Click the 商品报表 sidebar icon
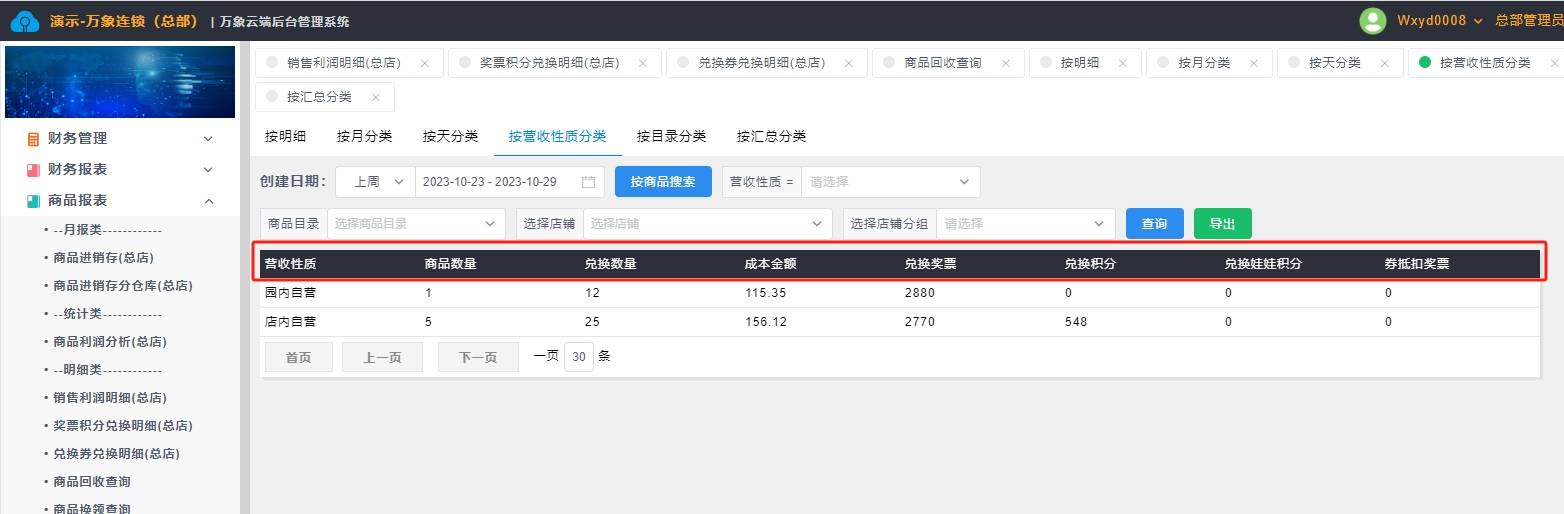 coord(33,201)
